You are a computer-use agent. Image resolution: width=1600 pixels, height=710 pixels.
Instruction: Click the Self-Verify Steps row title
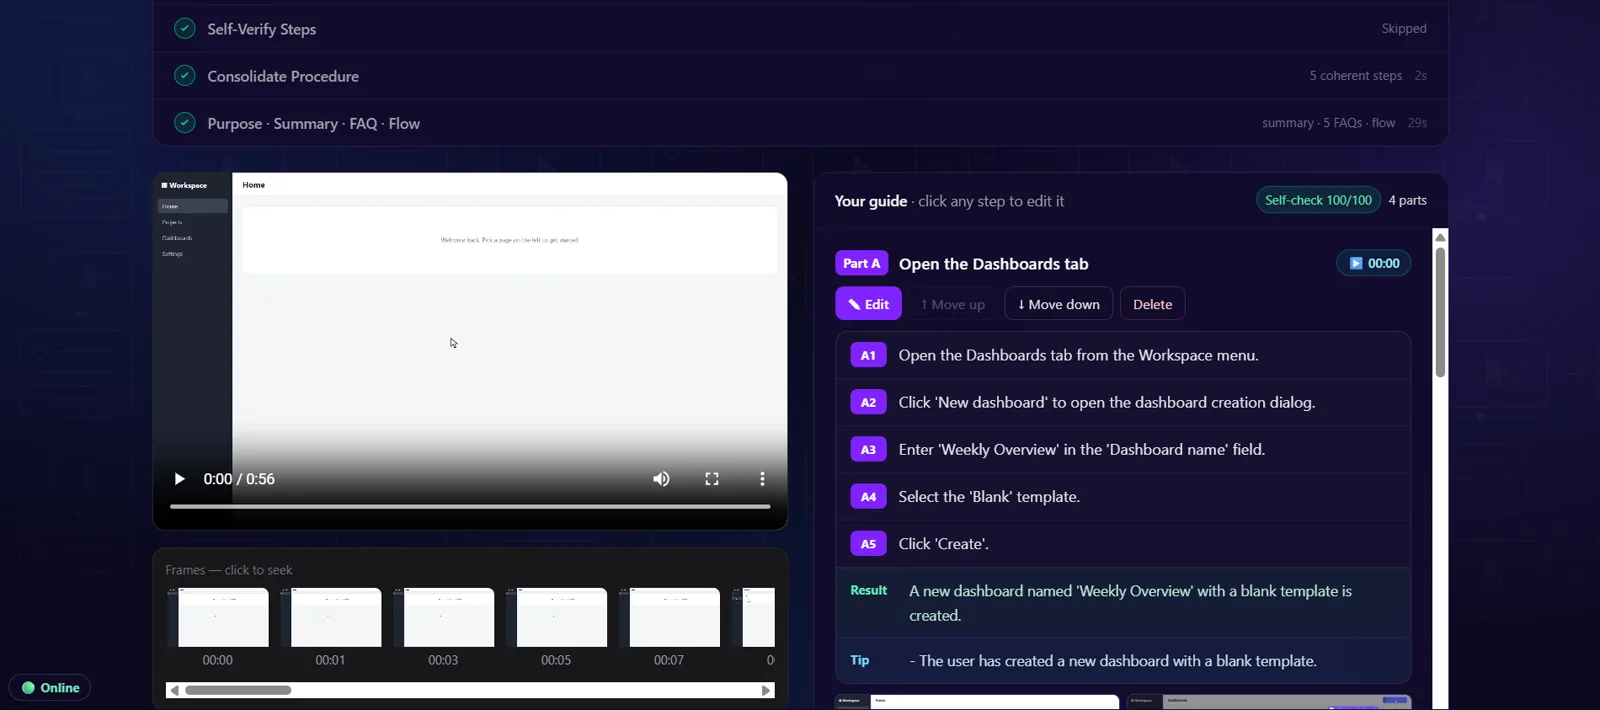click(x=262, y=29)
